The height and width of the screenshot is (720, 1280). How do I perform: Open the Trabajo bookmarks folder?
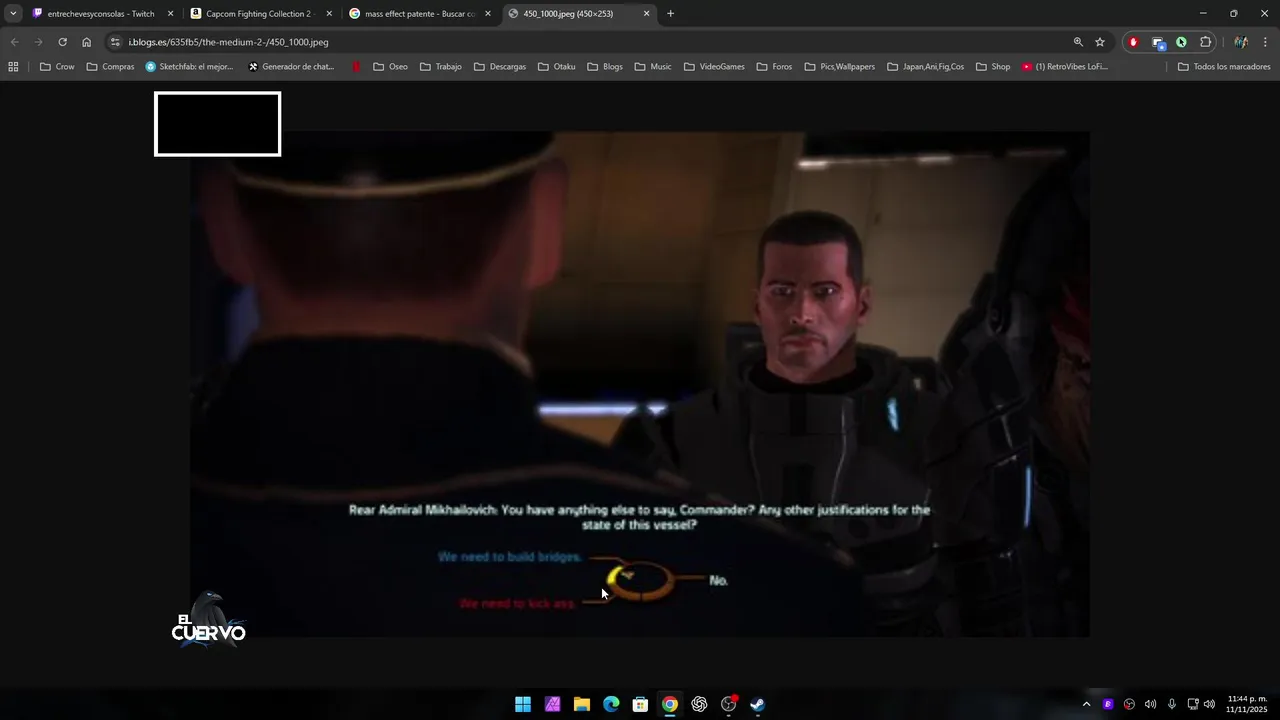pos(441,67)
